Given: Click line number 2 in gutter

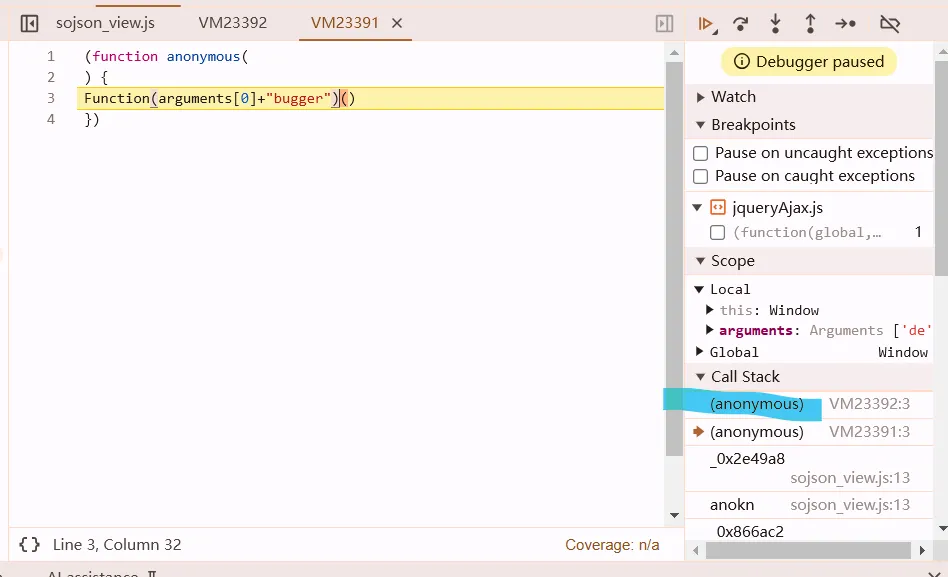Looking at the screenshot, I should click(51, 77).
